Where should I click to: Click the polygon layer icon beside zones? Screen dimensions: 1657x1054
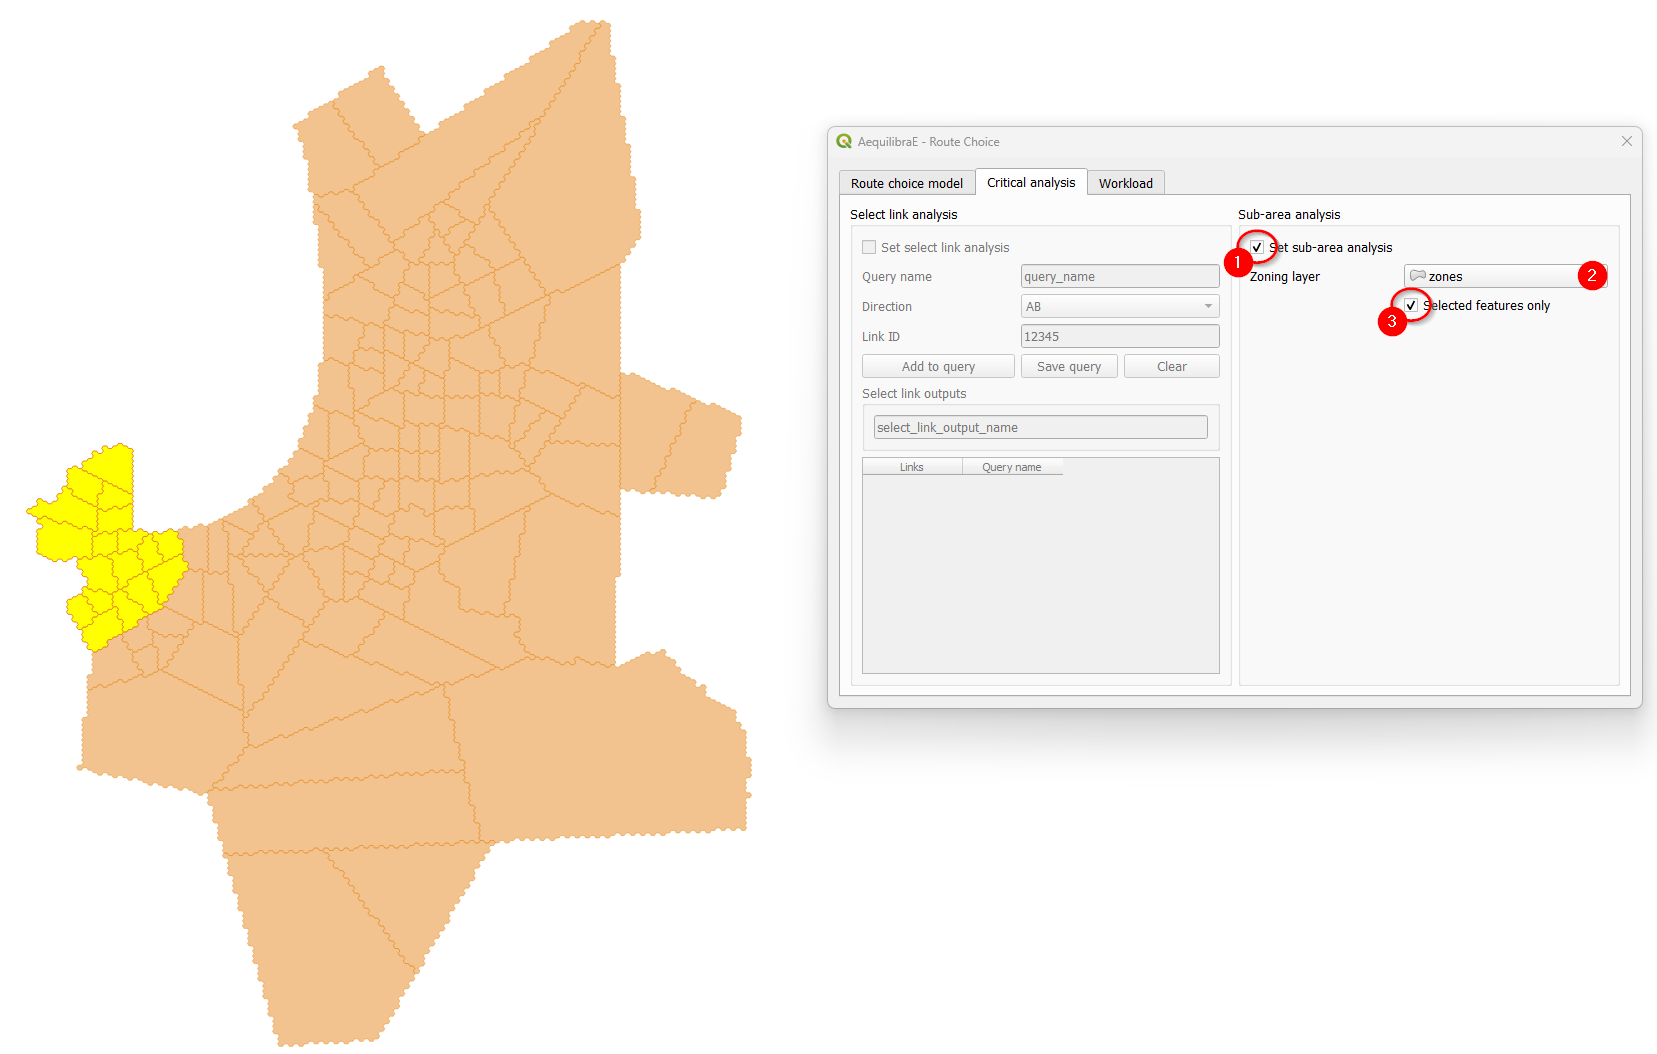(1417, 275)
